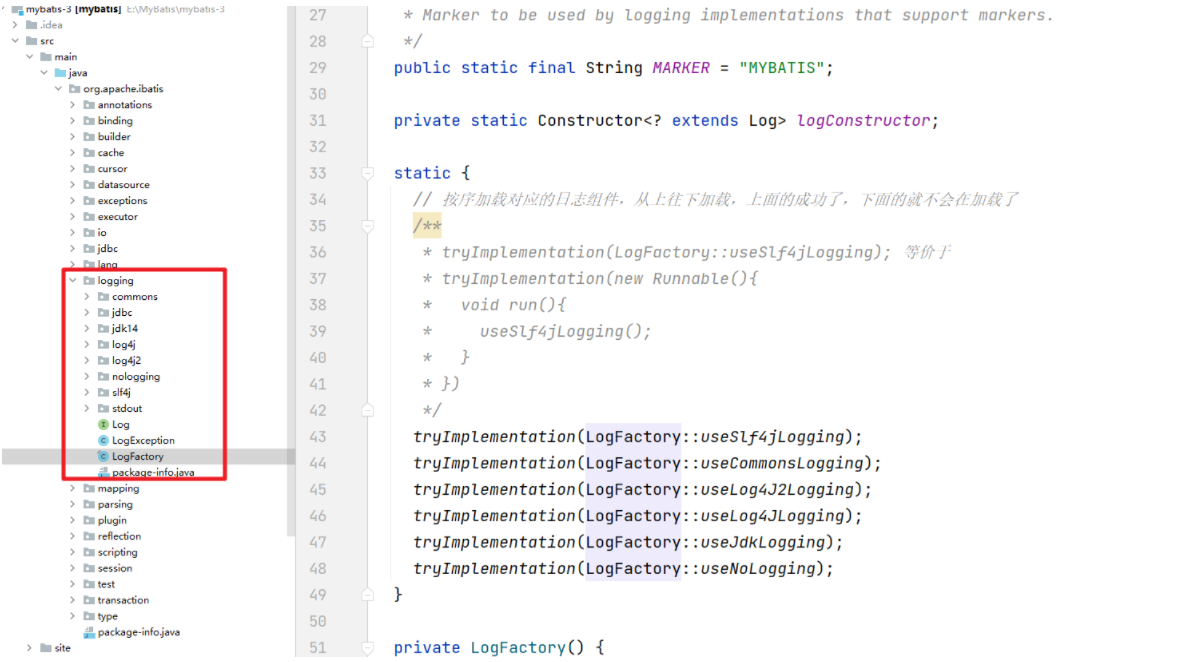1185x662 pixels.
Task: Select the type package
Action: pos(107,617)
